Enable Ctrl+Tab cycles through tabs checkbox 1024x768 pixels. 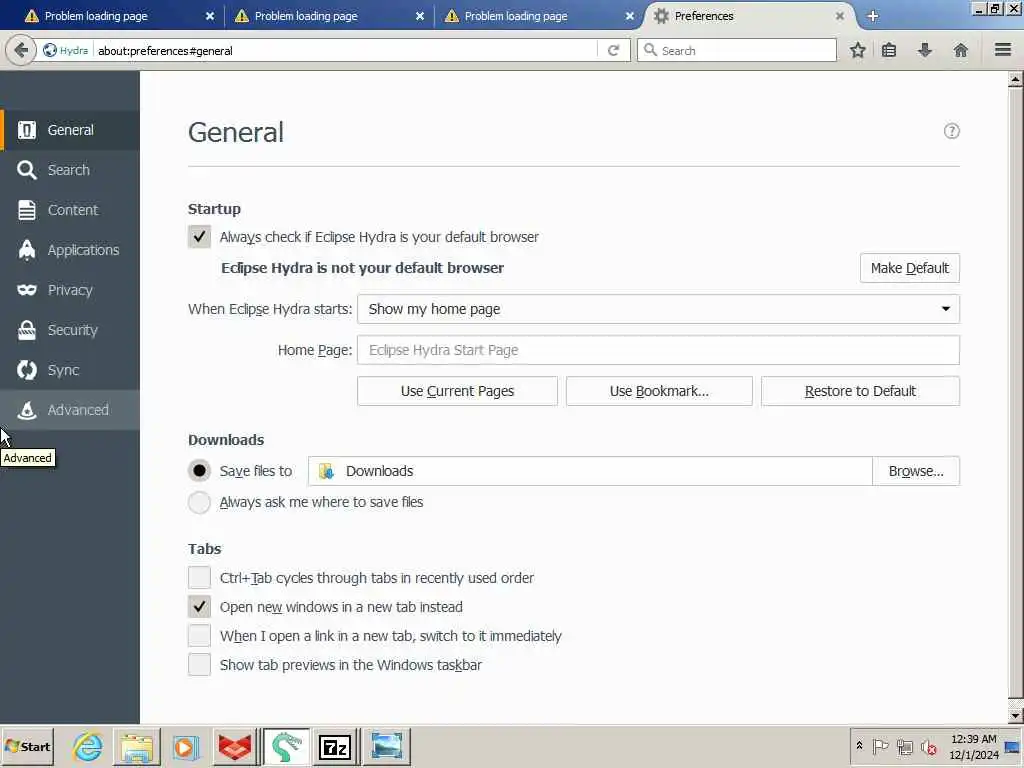click(x=199, y=577)
